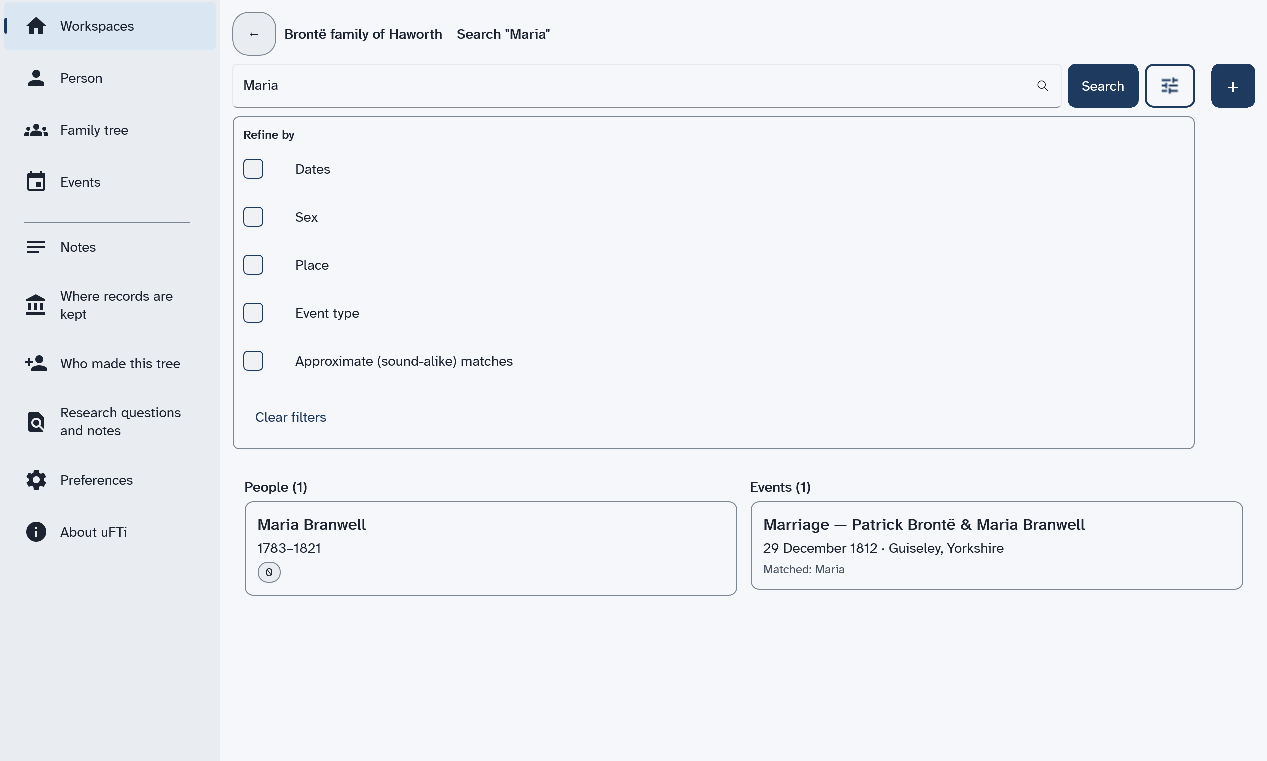
Task: Click the plus add button
Action: point(1233,86)
